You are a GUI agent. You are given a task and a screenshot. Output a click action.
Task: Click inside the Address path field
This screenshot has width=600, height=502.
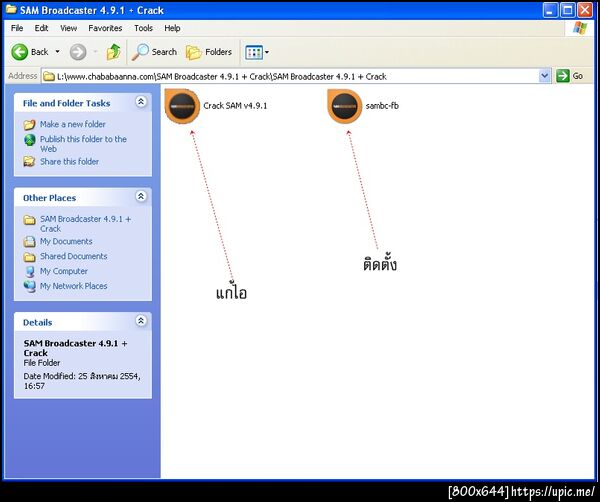click(291, 76)
